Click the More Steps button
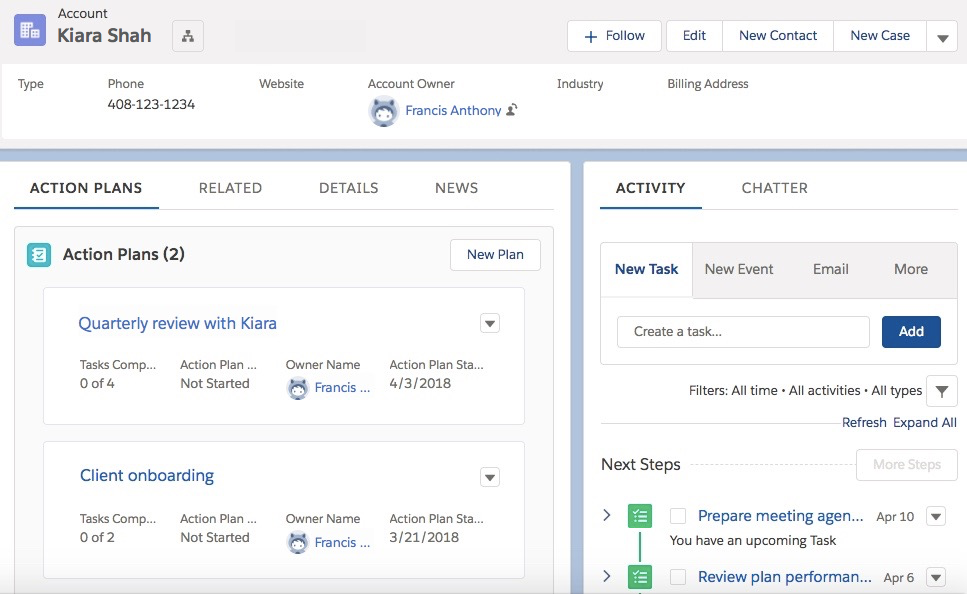This screenshot has height=594, width=967. tap(907, 464)
